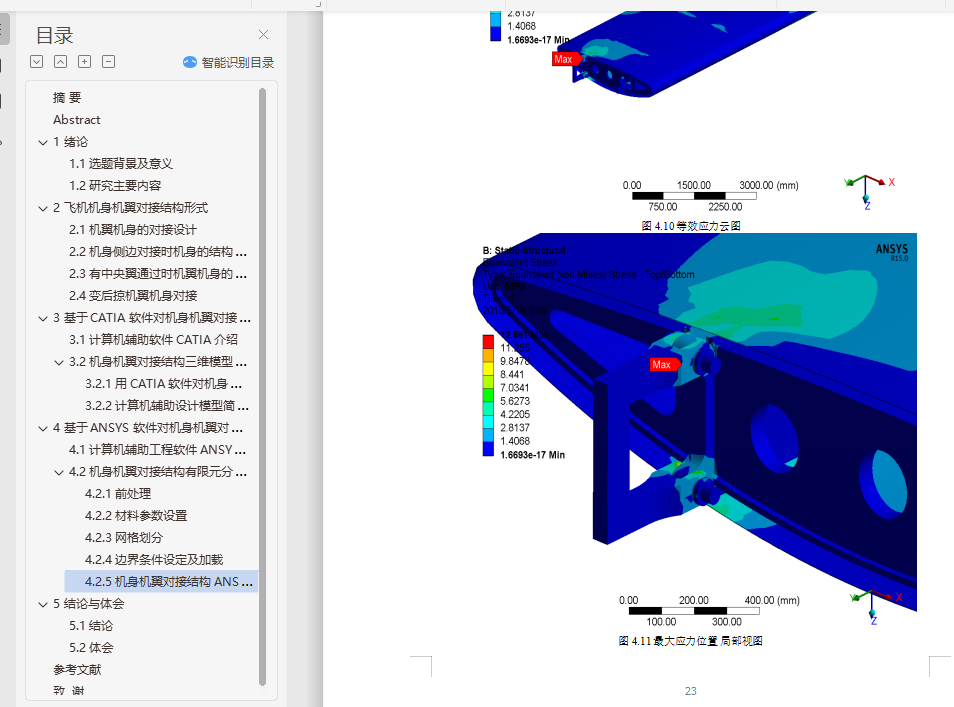Open 3.2.2 计算机辅助设计模型简 entry
The height and width of the screenshot is (707, 954).
[167, 406]
